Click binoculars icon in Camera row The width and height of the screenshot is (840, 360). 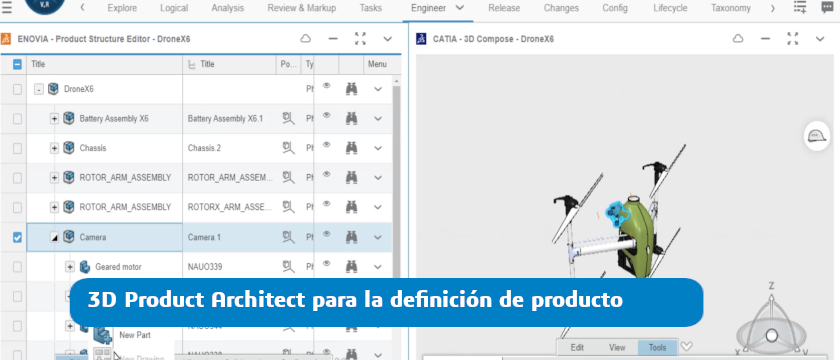[x=351, y=237]
